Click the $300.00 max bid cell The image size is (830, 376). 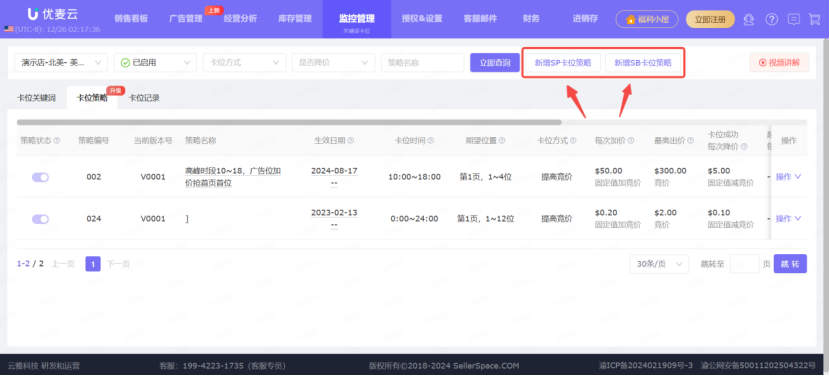pyautogui.click(x=670, y=171)
